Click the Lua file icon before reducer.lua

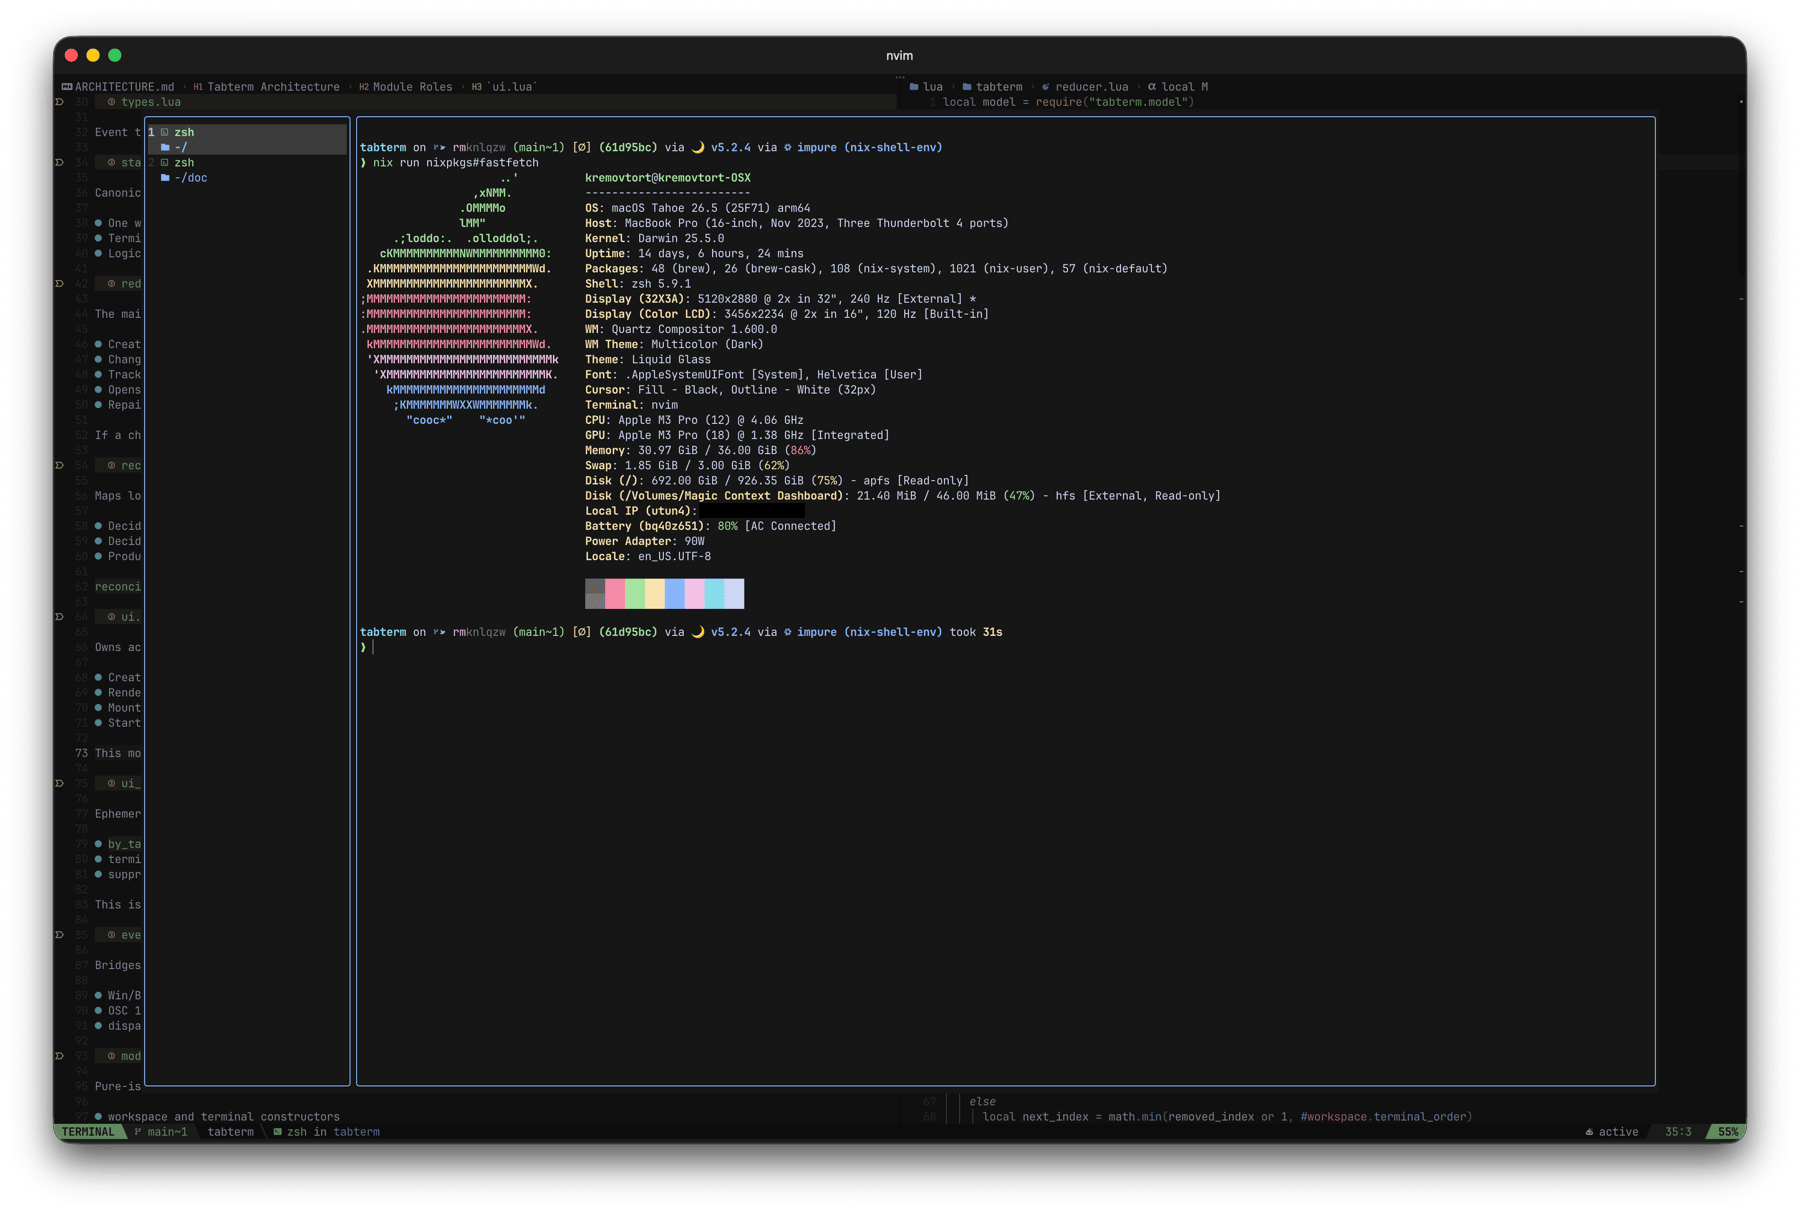click(1045, 87)
